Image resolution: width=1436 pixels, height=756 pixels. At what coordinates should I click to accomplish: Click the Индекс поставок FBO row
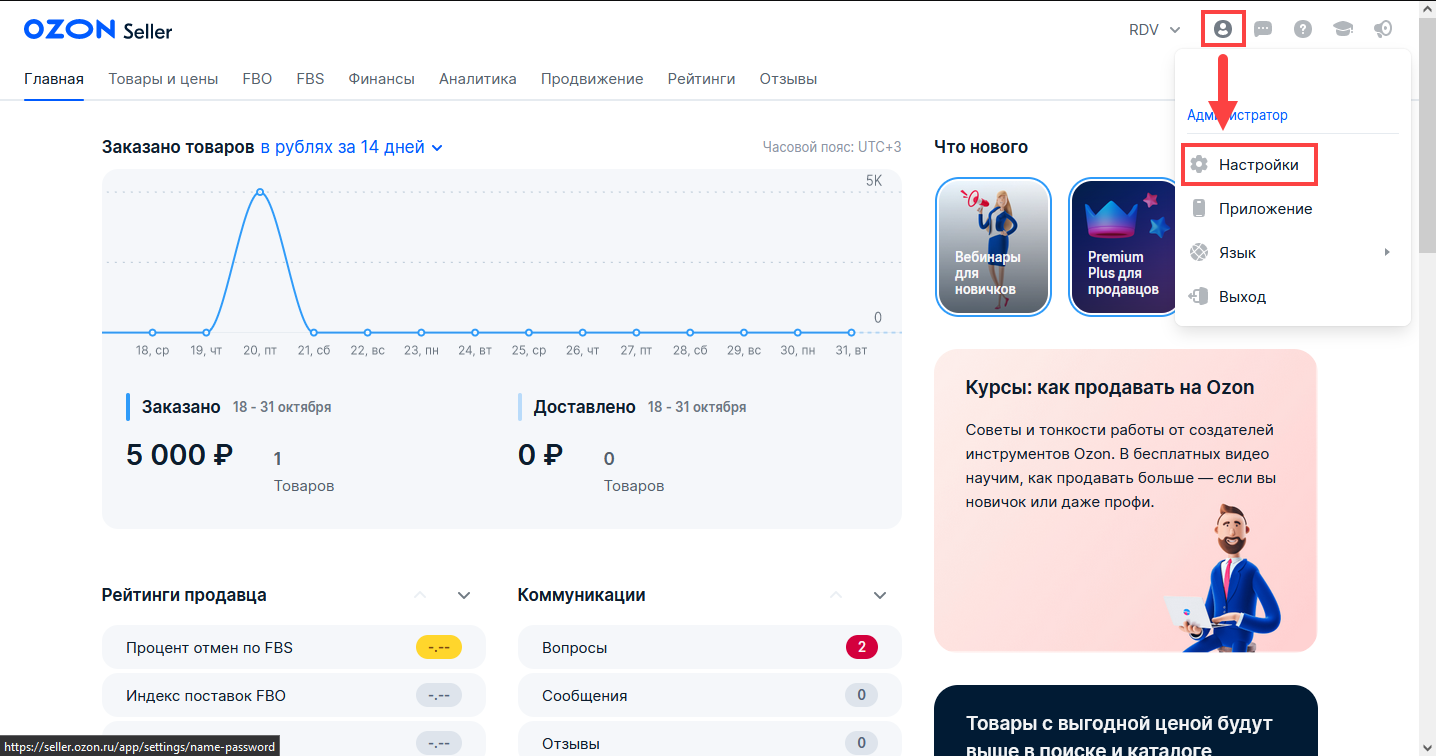(x=294, y=696)
